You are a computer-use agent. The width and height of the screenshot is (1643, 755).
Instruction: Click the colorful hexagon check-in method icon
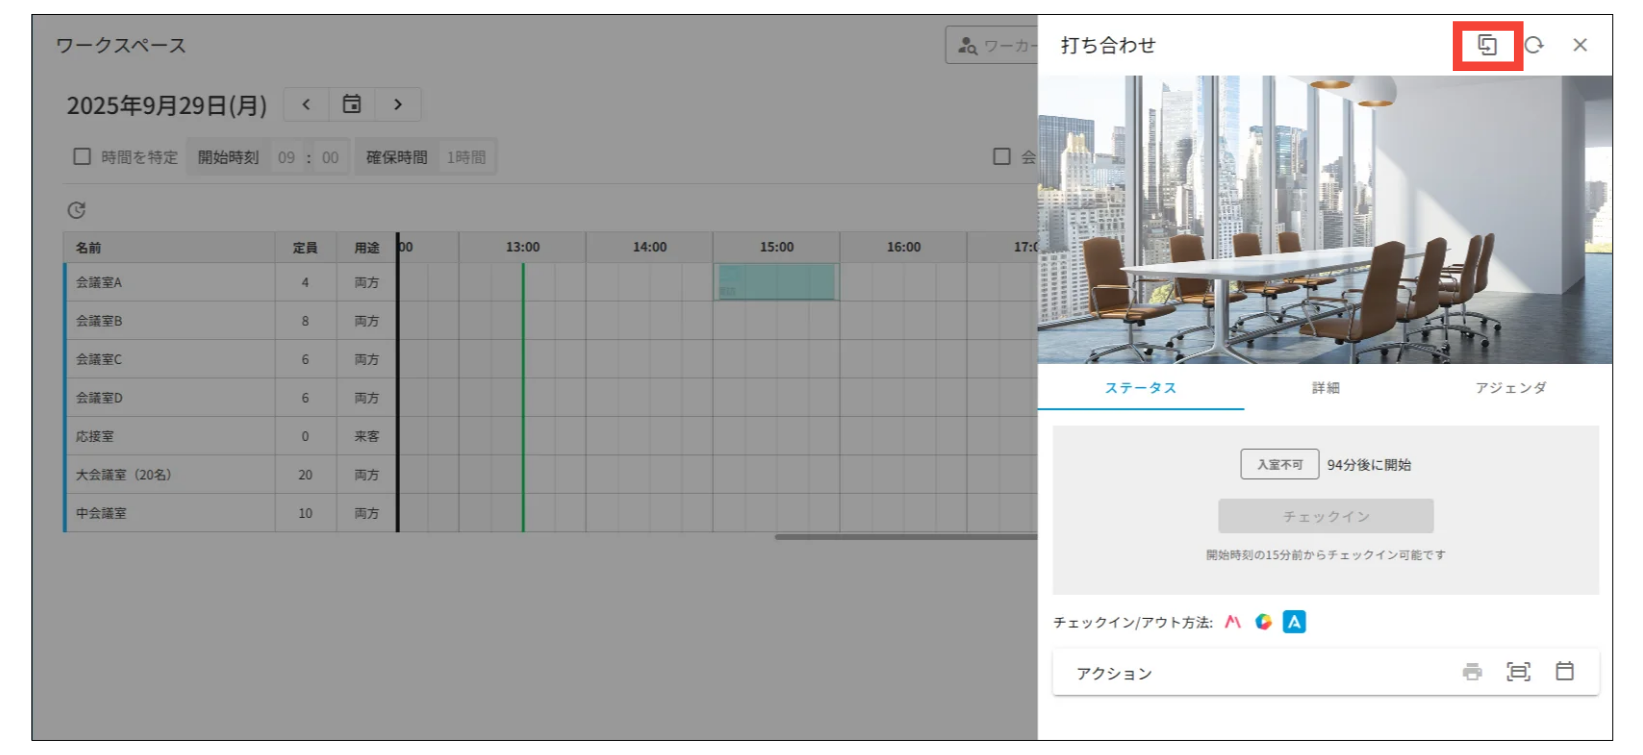point(1264,622)
